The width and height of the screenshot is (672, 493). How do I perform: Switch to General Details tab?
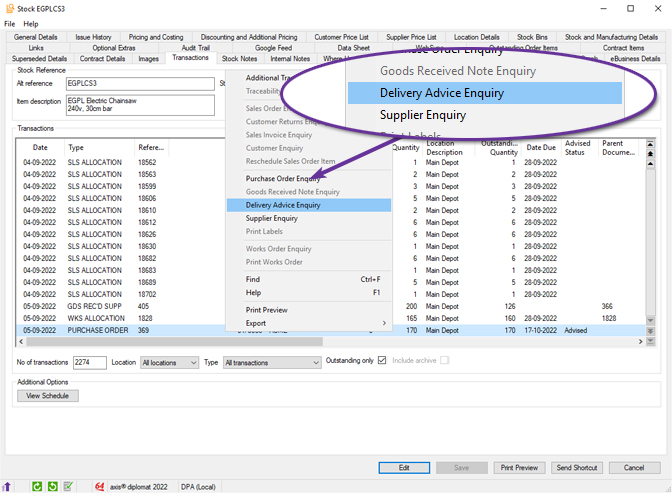(x=36, y=37)
